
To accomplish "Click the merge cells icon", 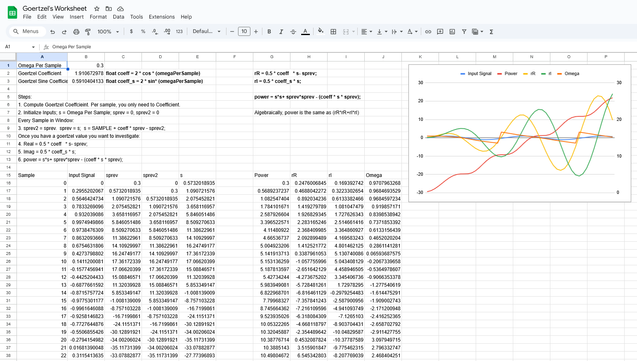I will 346,32.
